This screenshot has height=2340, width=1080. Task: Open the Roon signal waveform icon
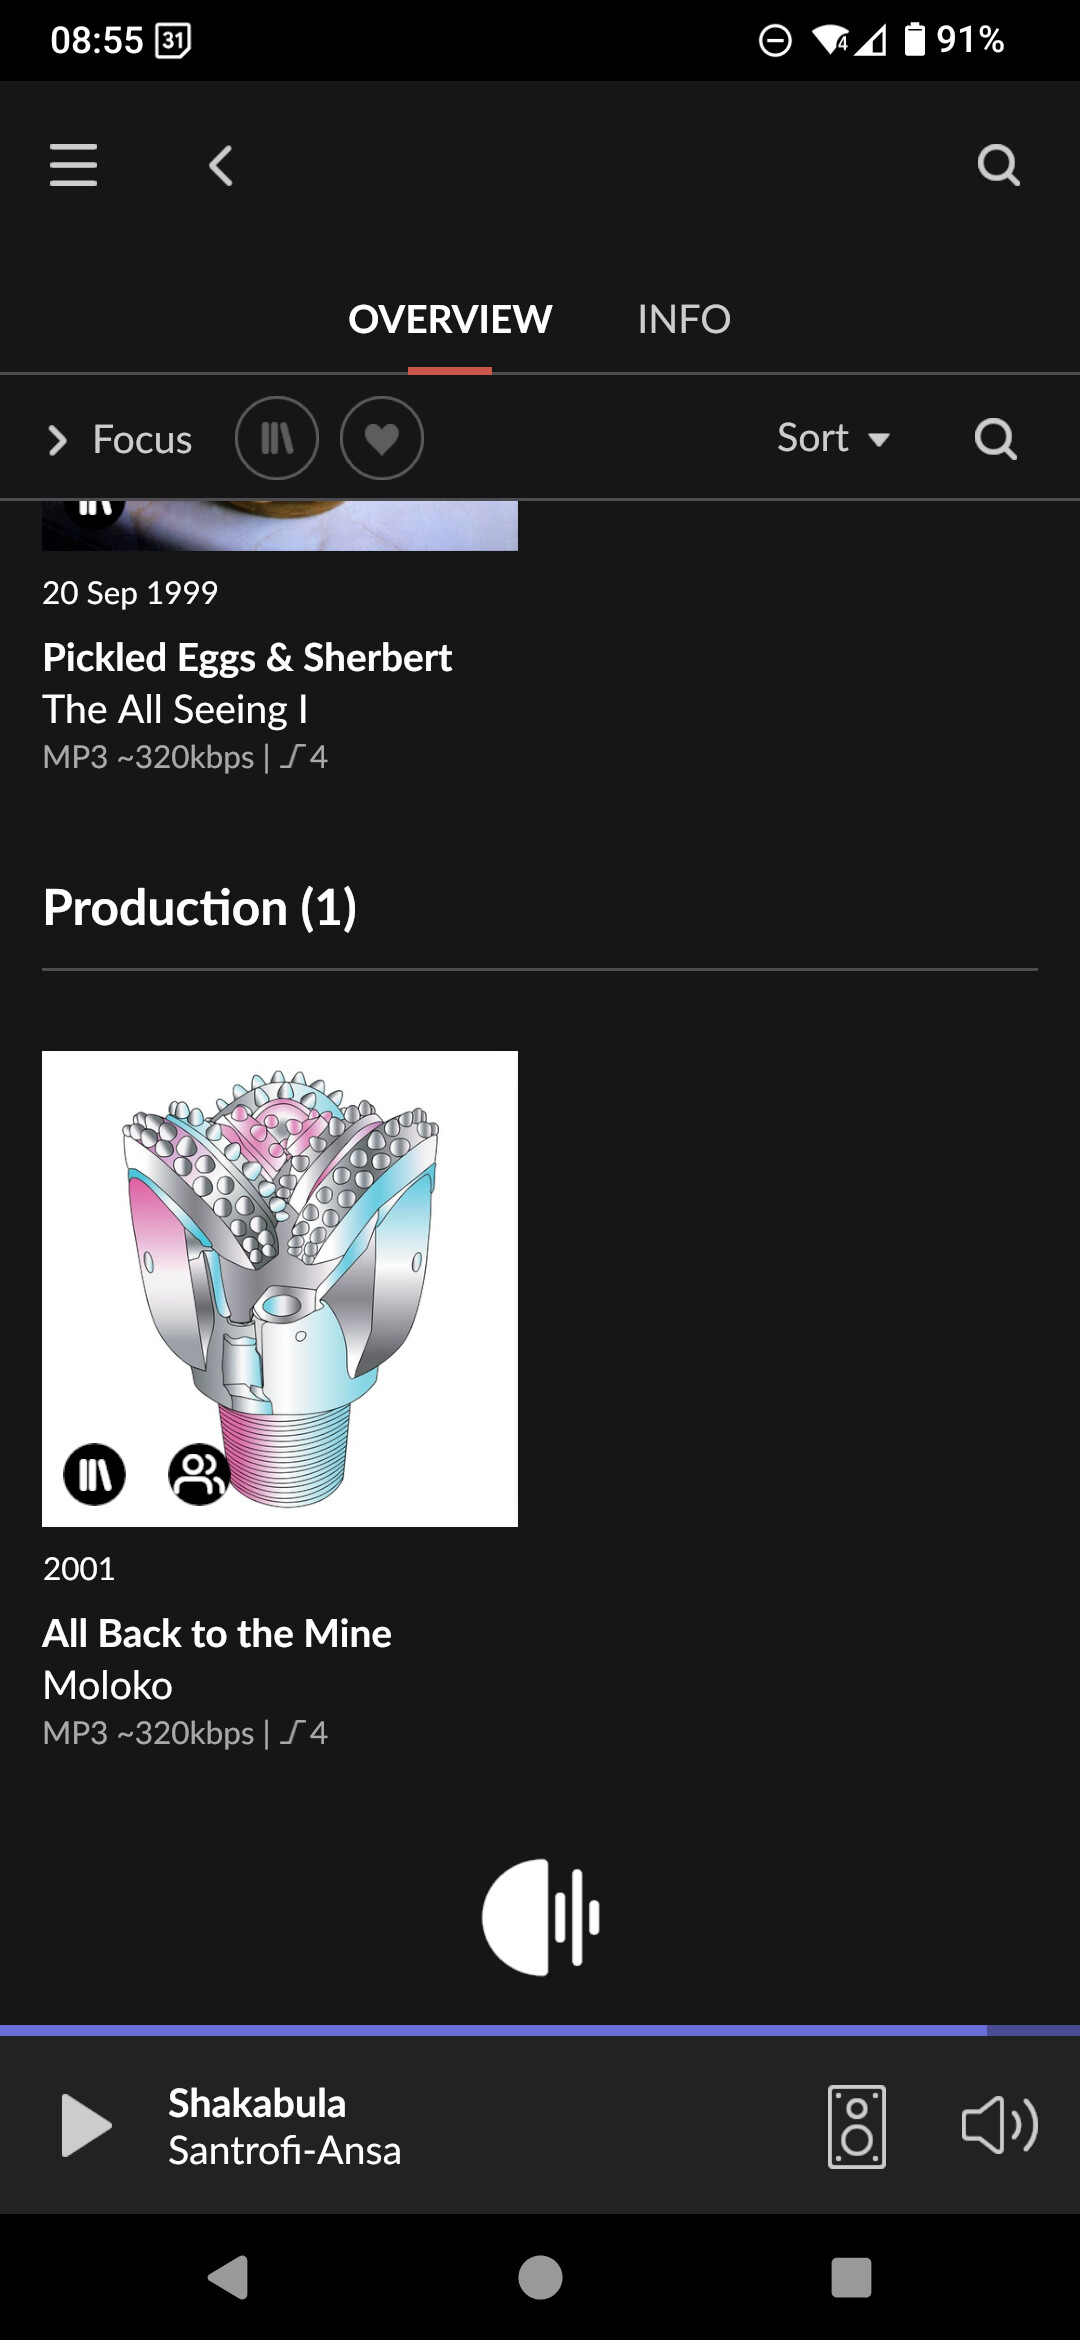(540, 1917)
